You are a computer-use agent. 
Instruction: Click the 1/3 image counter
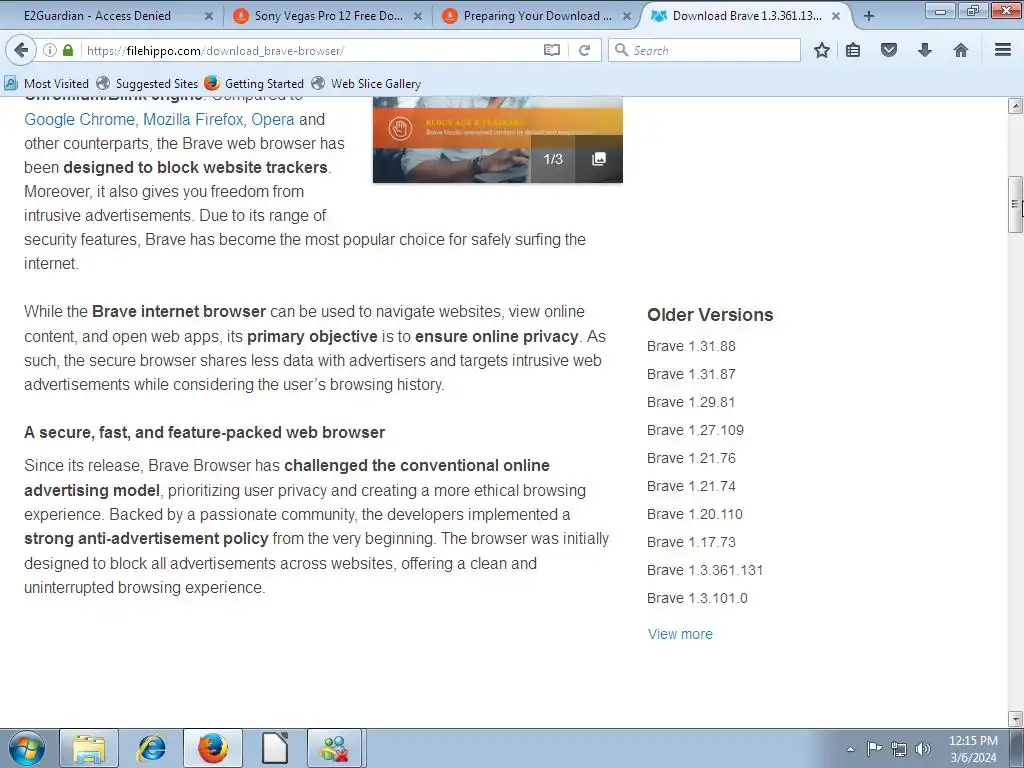coord(552,159)
